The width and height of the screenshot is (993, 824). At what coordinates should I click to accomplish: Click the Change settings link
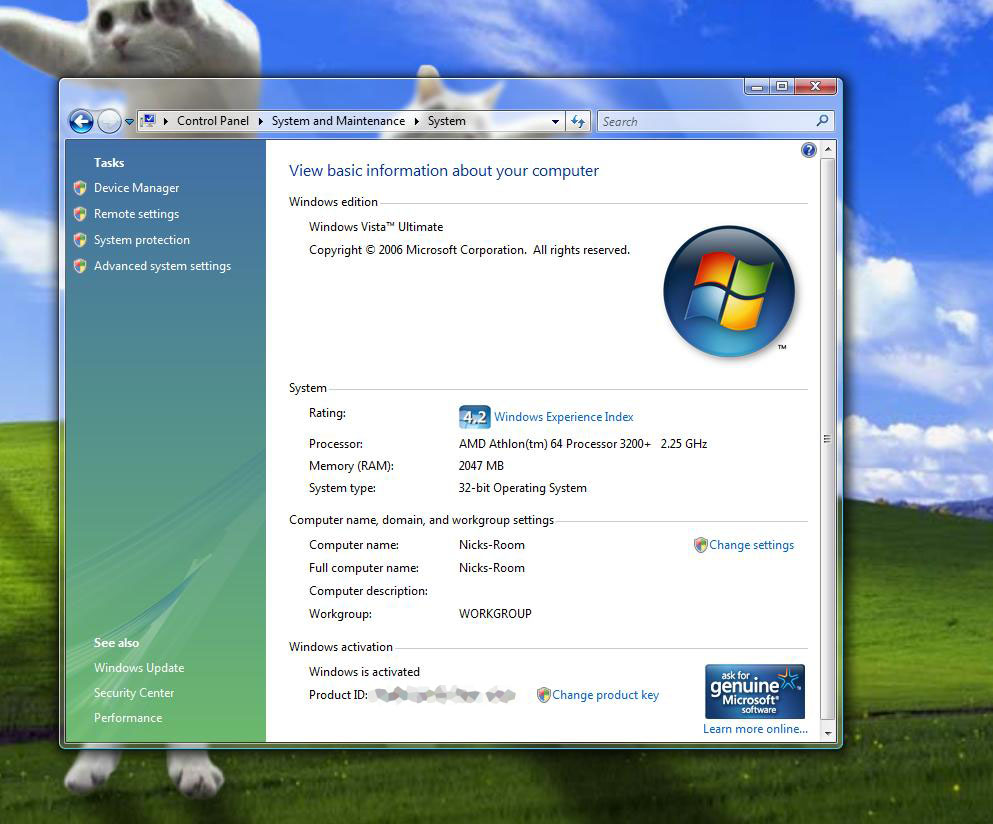point(751,545)
